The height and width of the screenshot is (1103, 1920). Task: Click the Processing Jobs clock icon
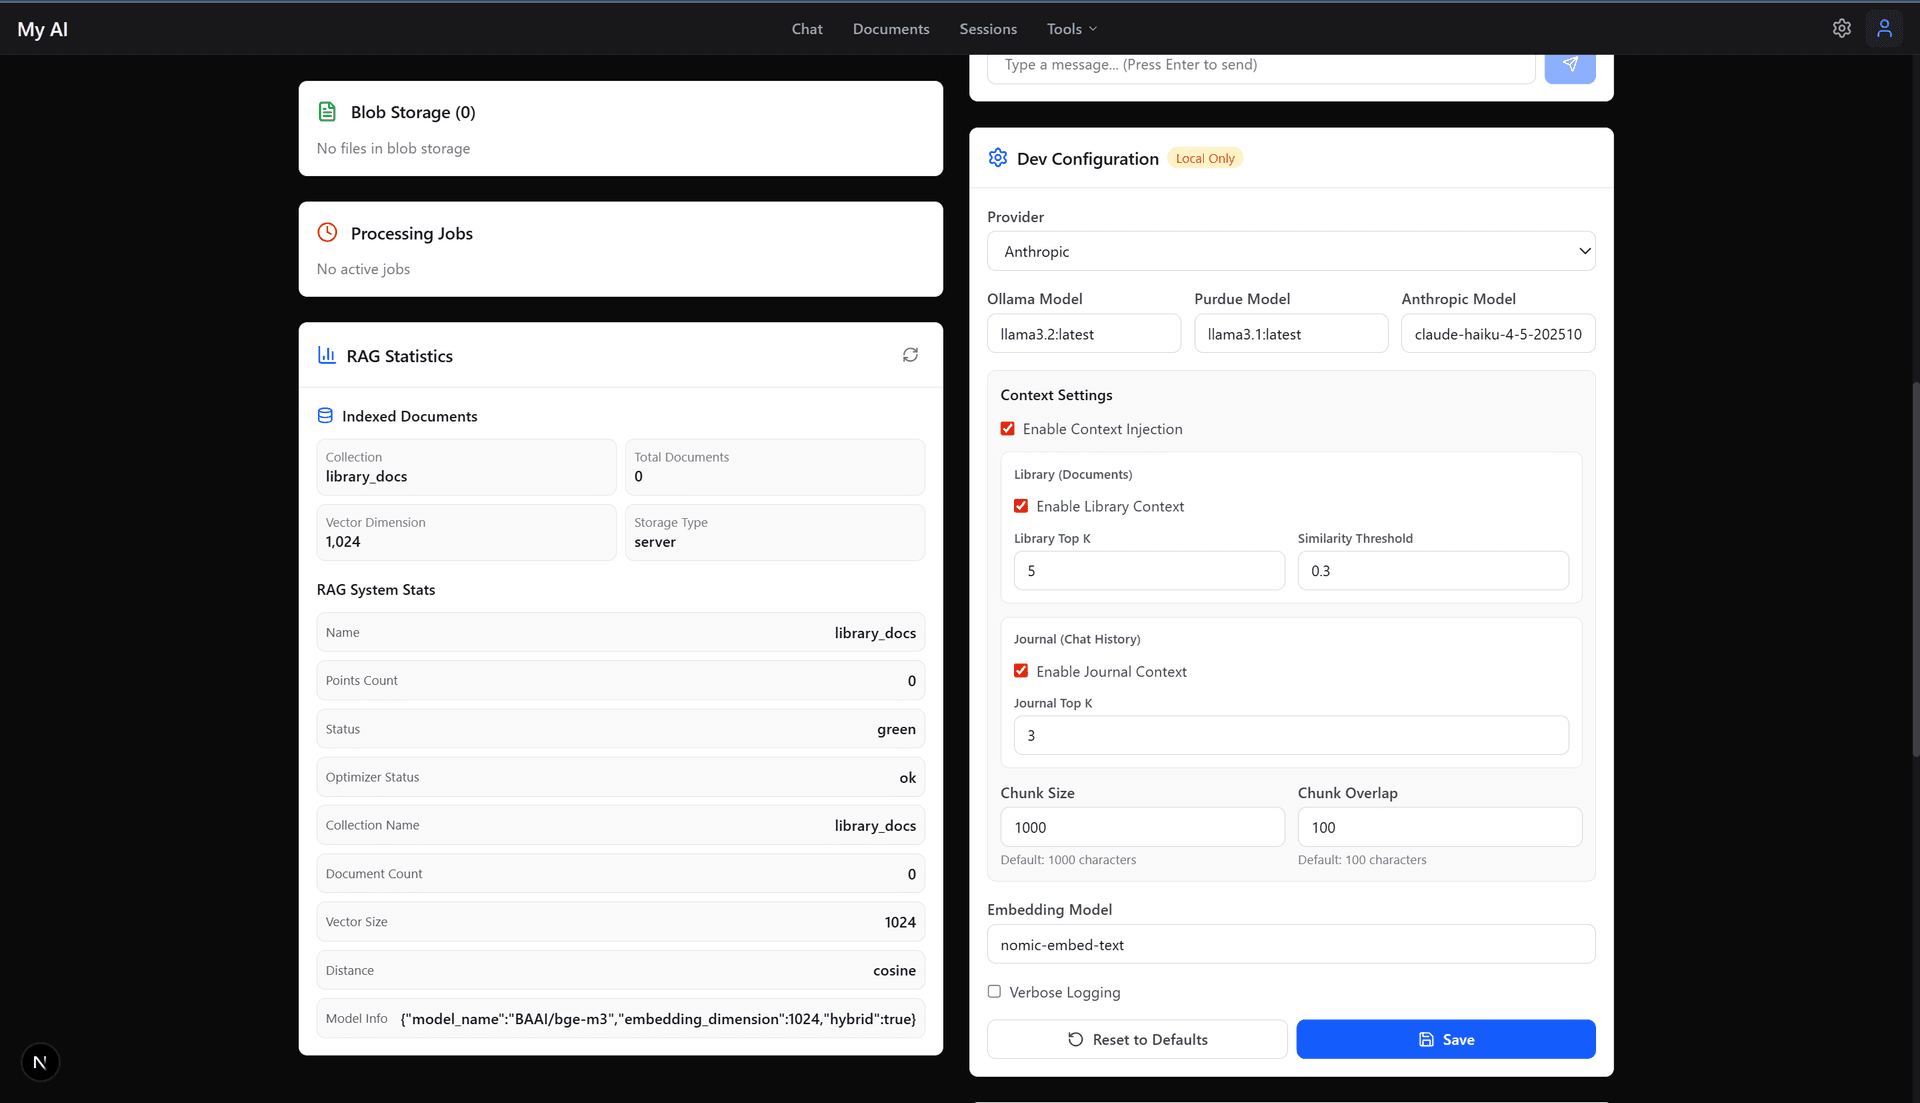pyautogui.click(x=327, y=232)
